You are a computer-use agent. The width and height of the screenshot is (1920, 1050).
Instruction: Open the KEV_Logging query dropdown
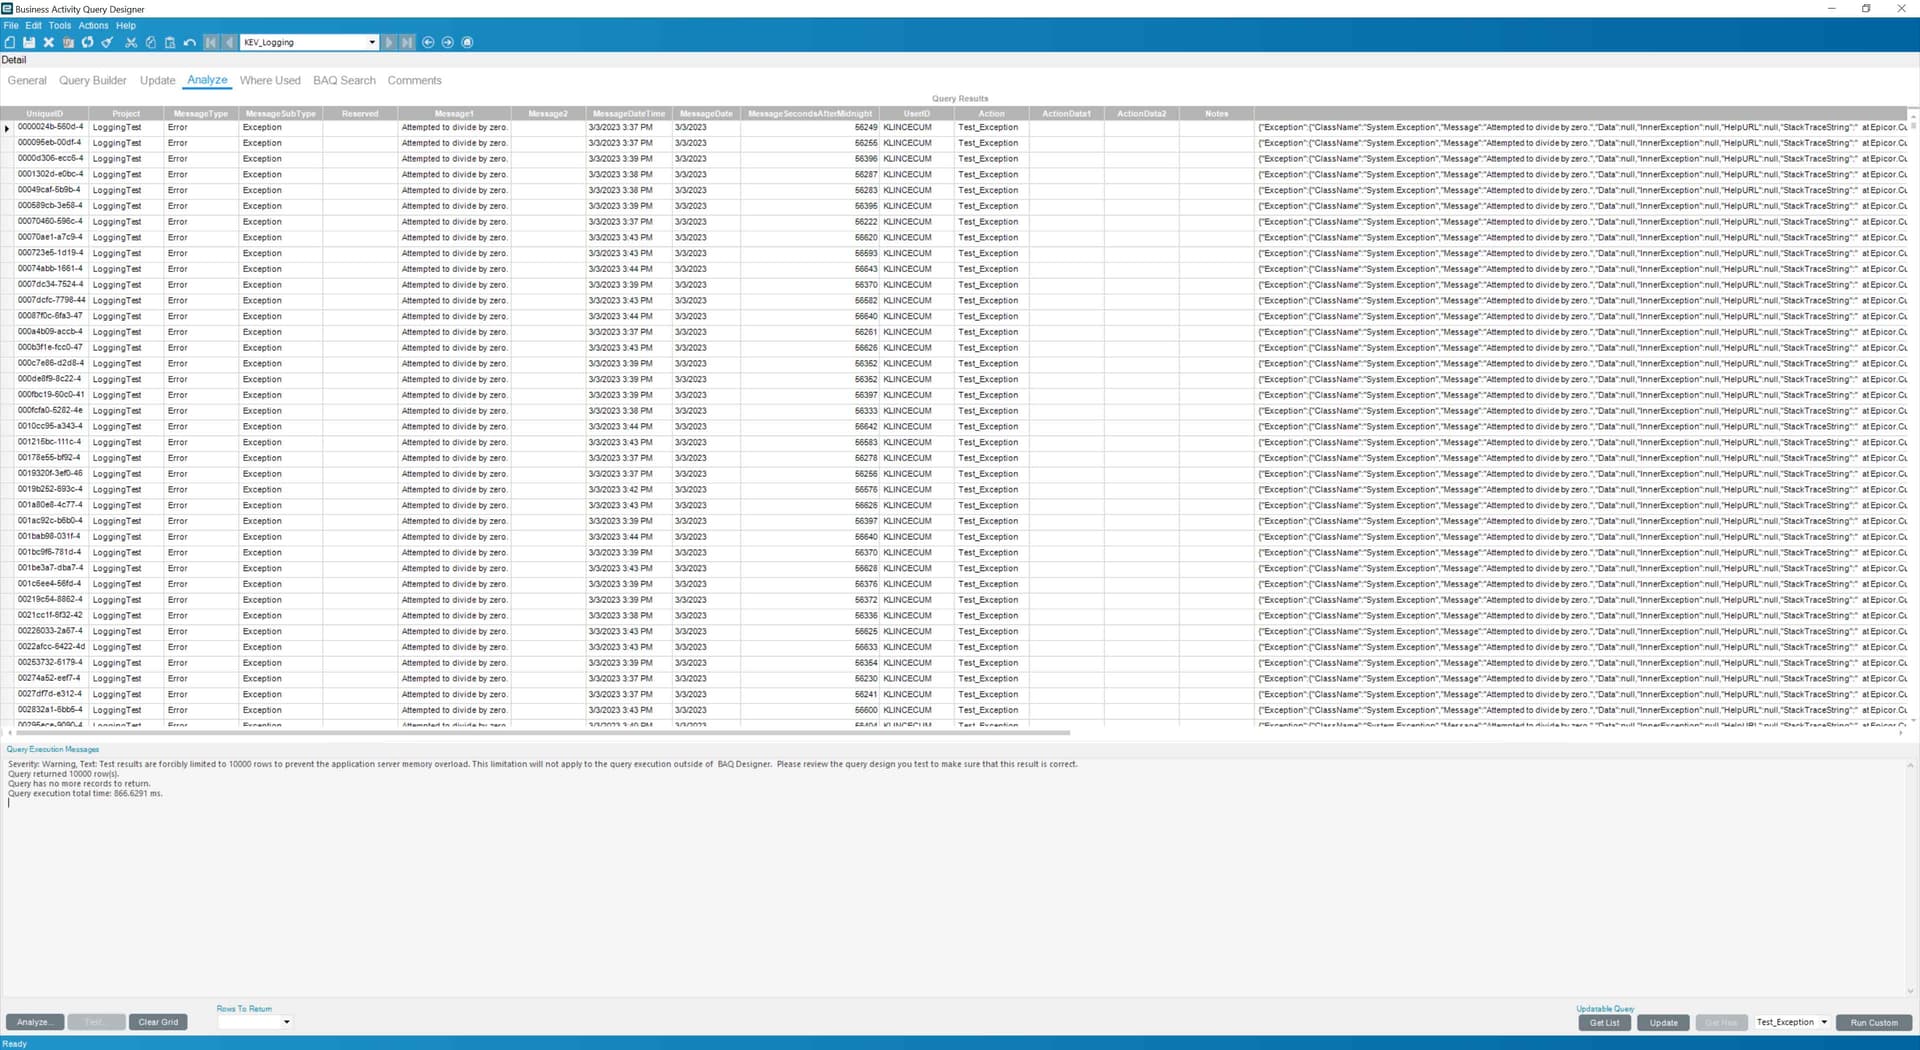373,42
